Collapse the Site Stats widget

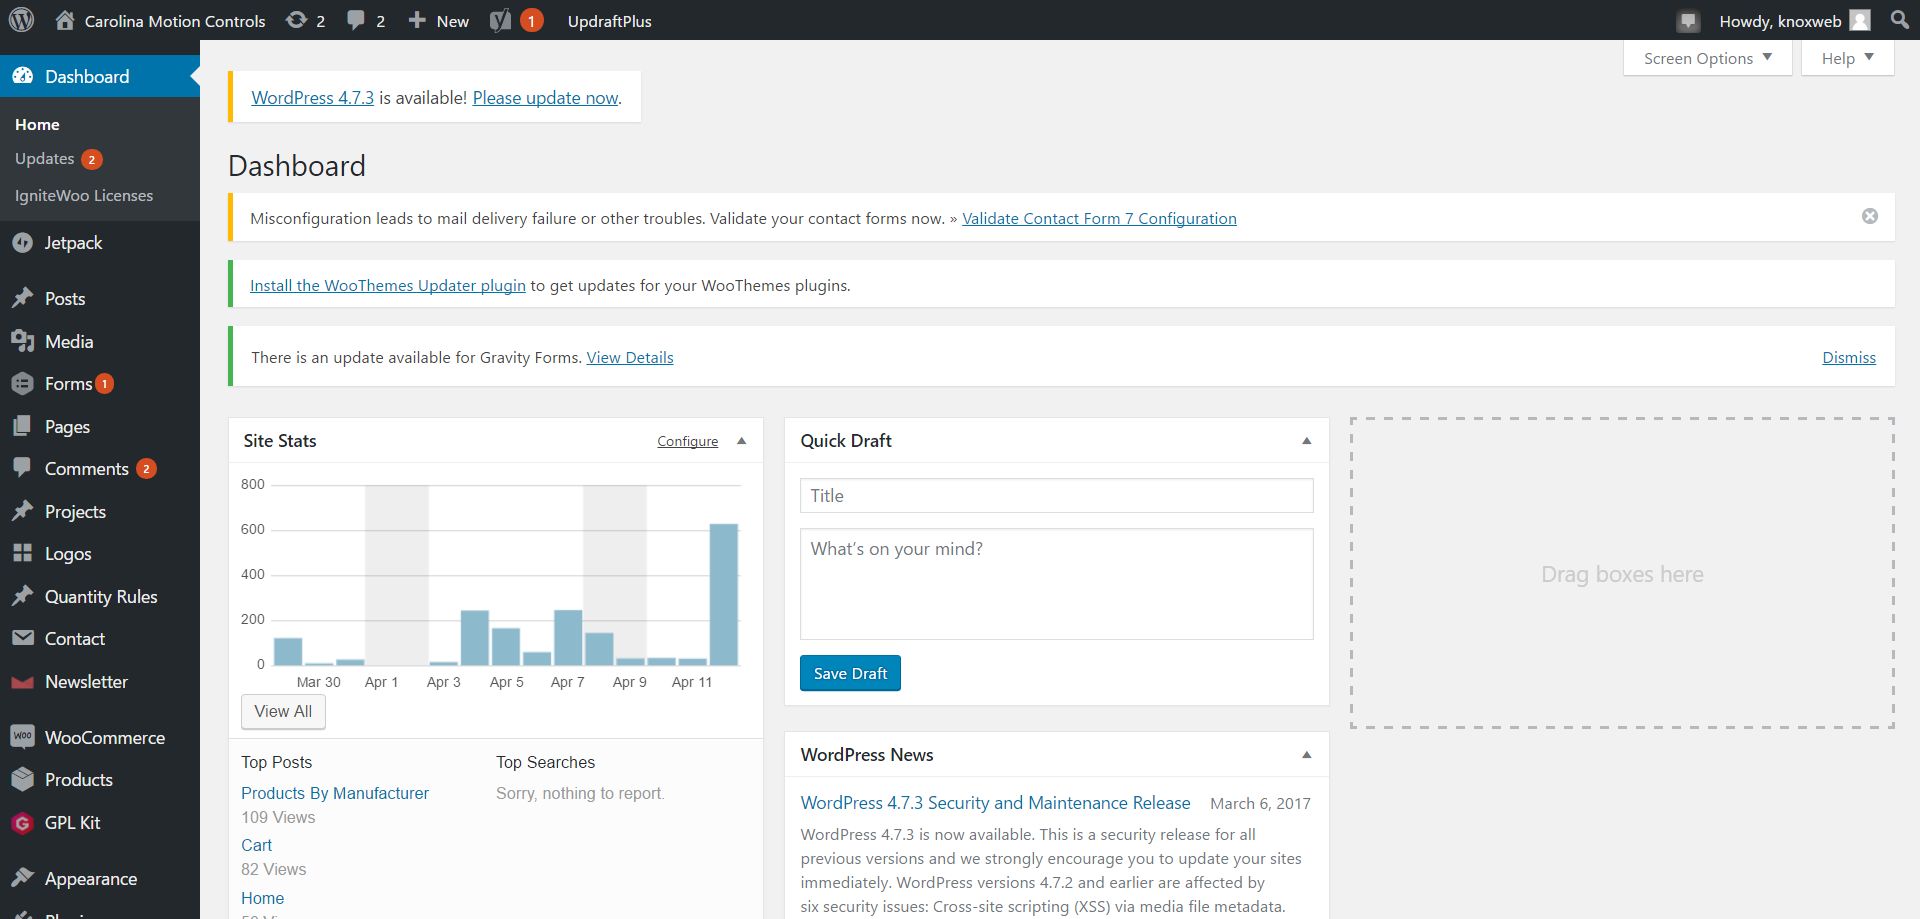(x=741, y=441)
